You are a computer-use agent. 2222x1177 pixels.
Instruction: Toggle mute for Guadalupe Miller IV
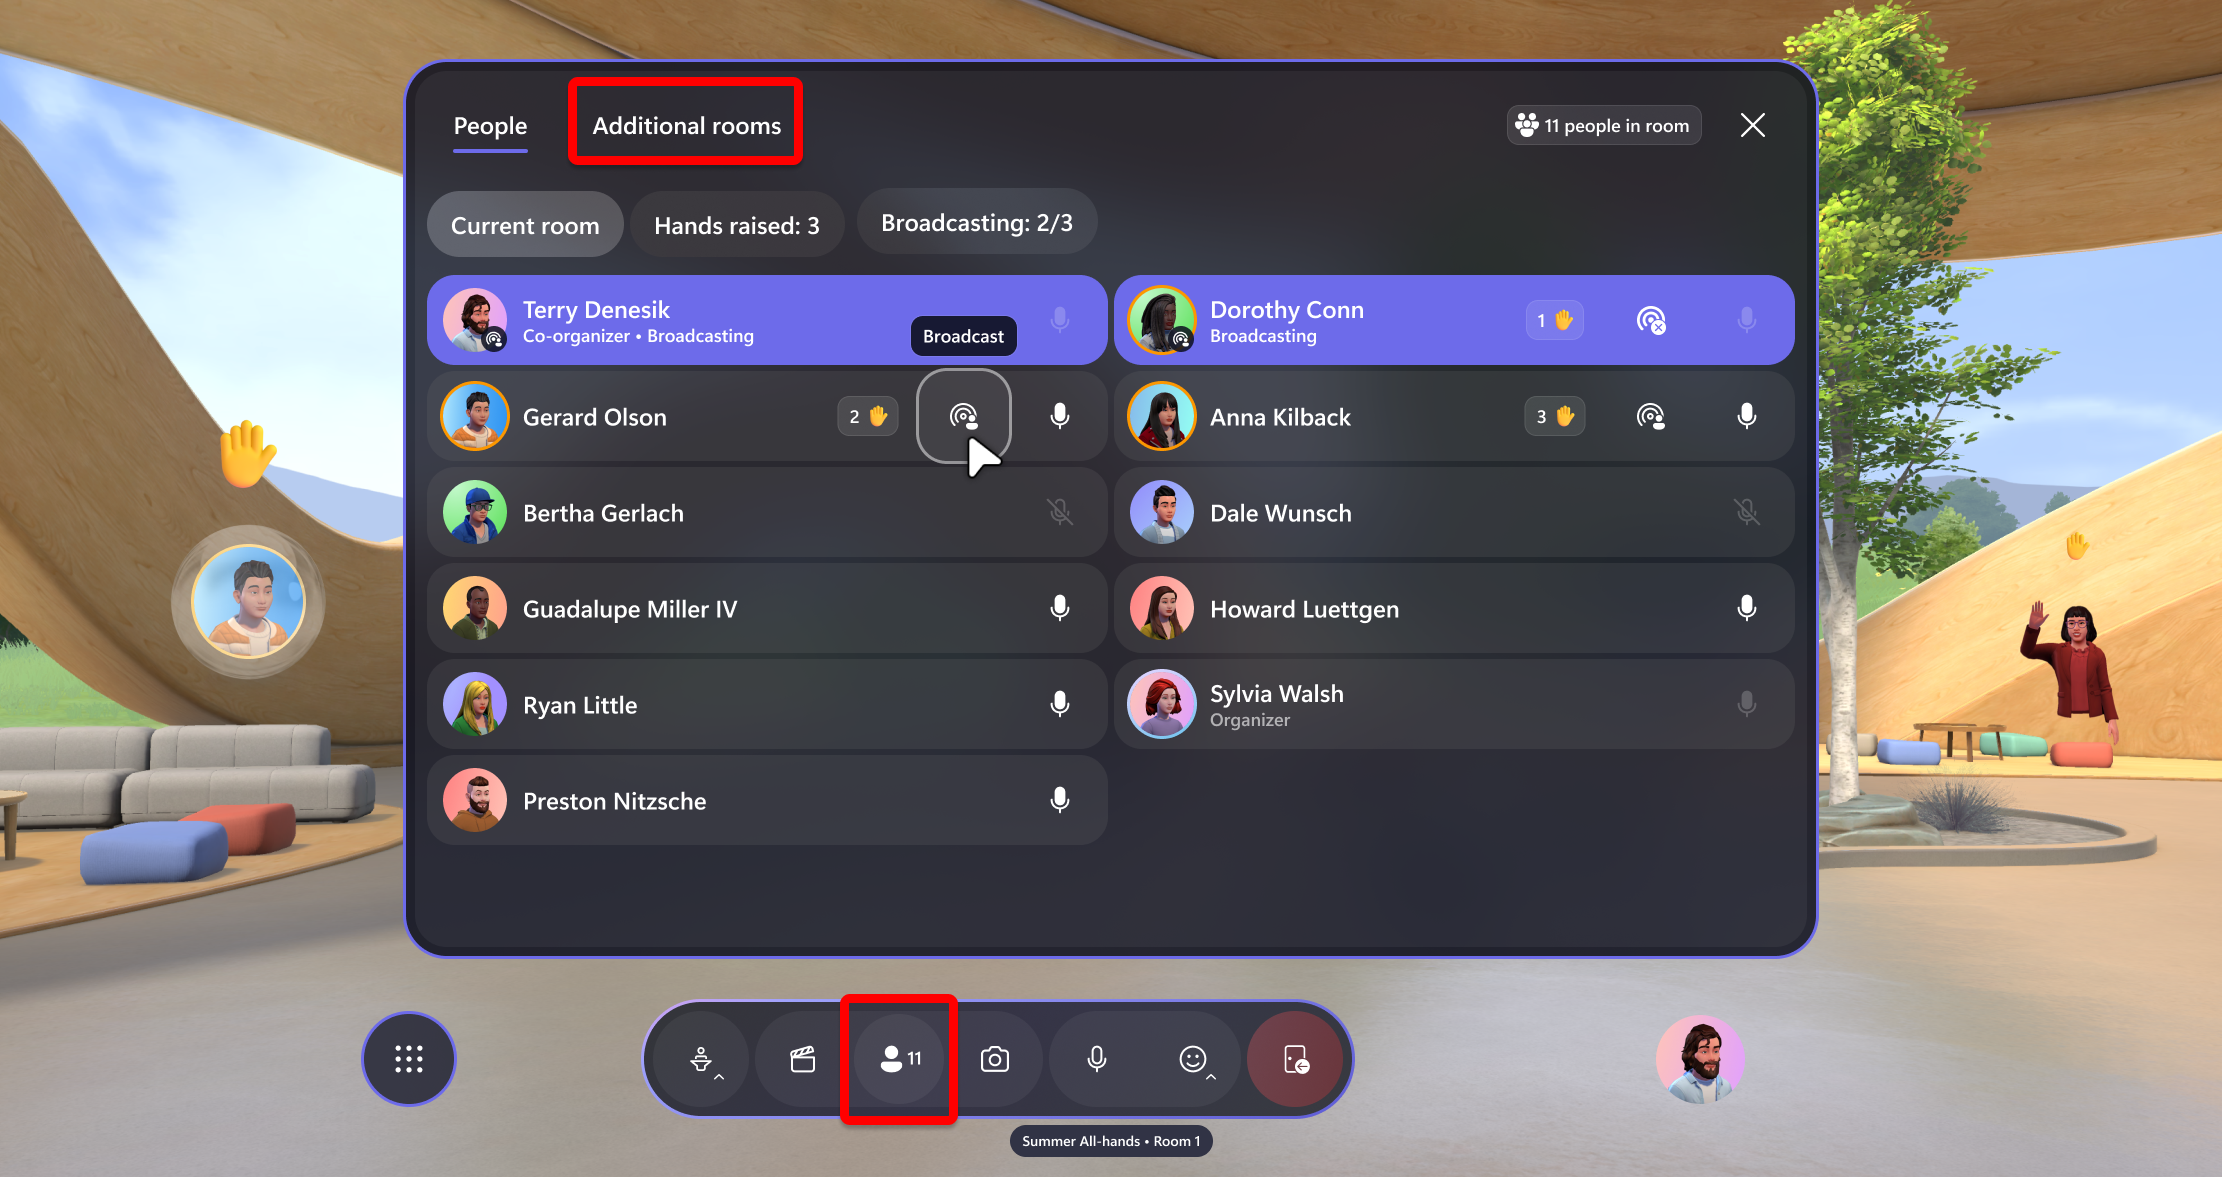(1063, 608)
